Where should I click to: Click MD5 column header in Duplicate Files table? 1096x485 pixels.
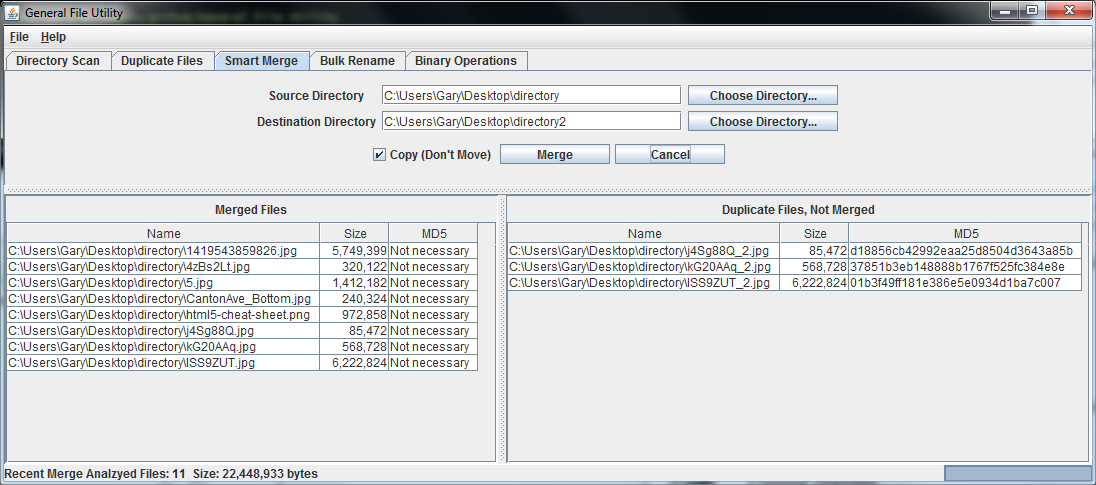[965, 234]
